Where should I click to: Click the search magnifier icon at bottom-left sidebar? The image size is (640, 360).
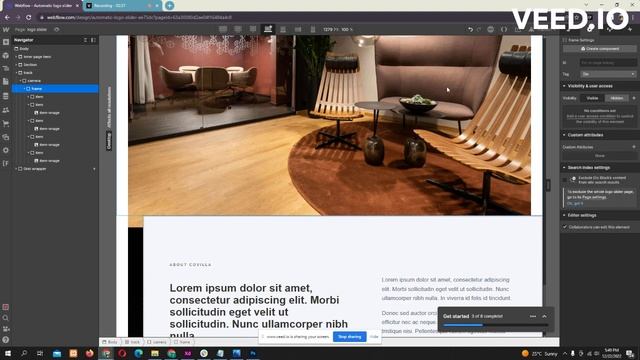(6, 318)
